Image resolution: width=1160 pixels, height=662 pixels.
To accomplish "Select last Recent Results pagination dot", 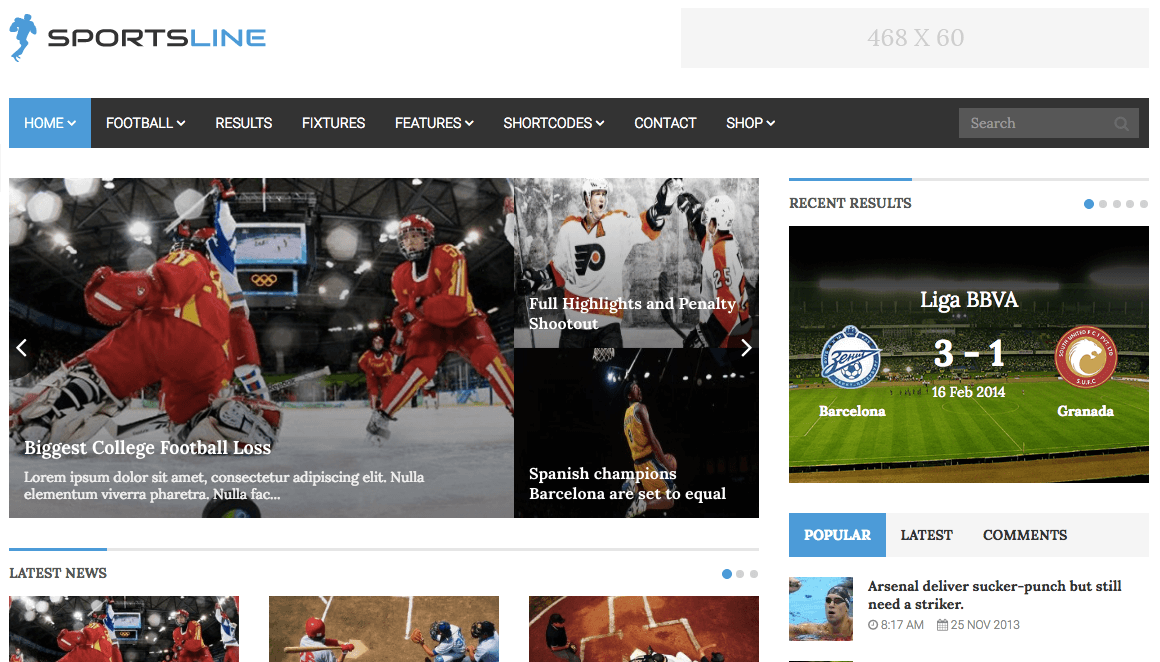I will (x=1144, y=204).
